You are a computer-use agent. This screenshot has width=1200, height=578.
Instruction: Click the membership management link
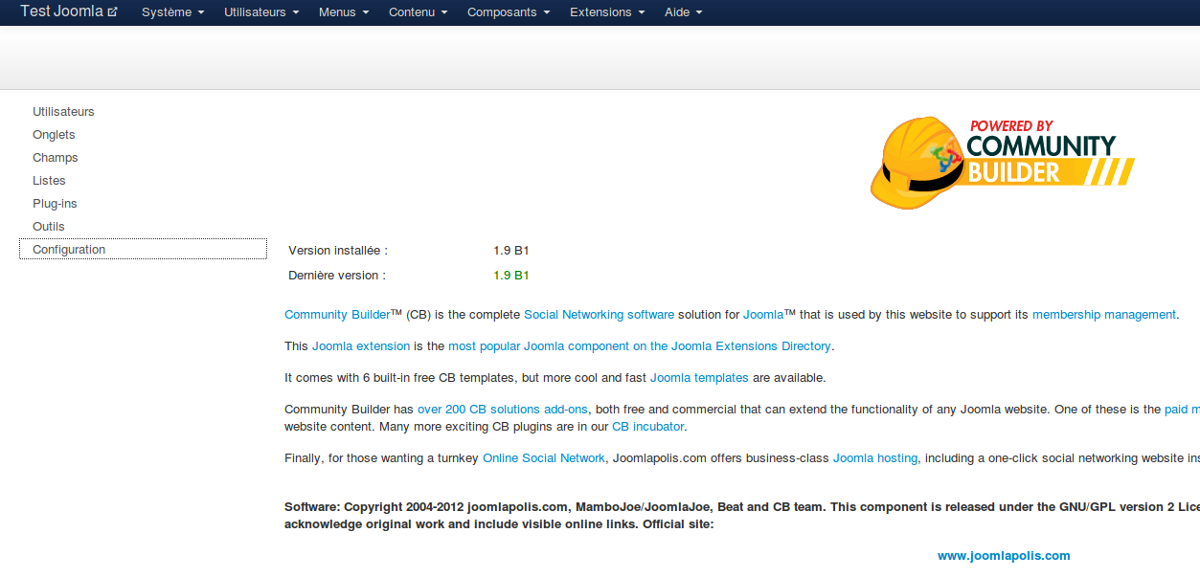pos(1103,315)
